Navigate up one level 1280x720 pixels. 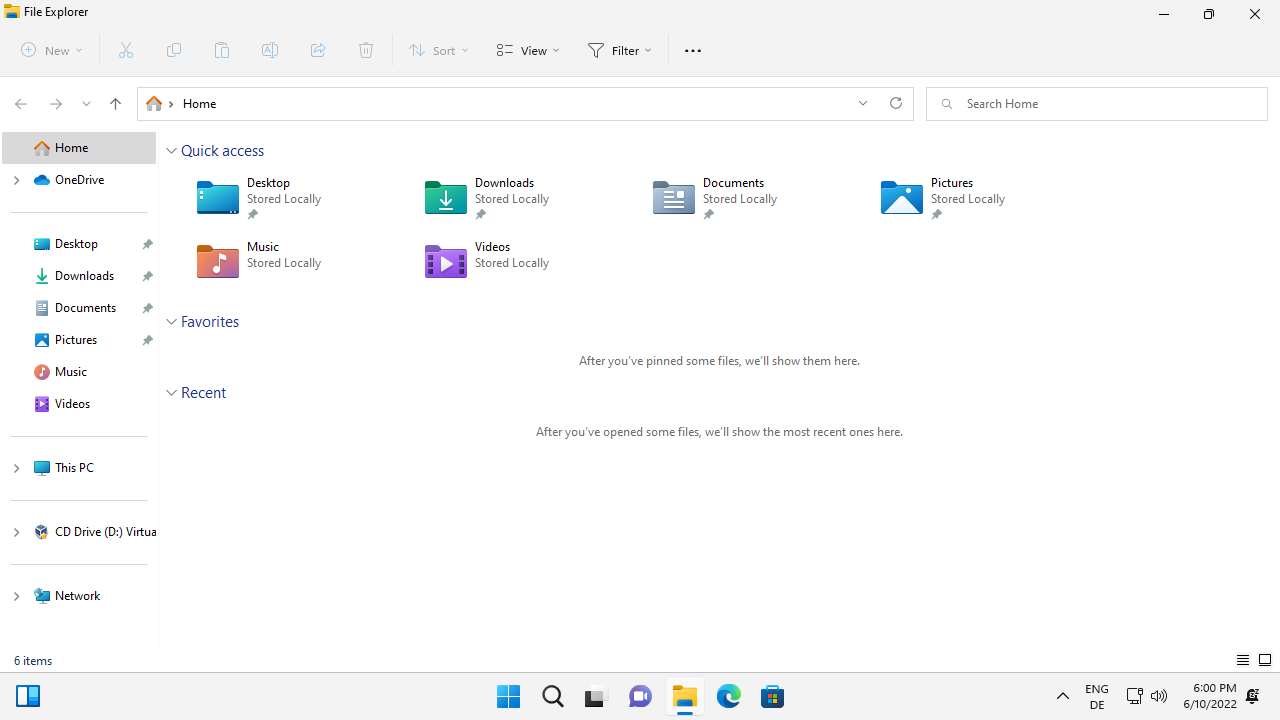click(115, 104)
